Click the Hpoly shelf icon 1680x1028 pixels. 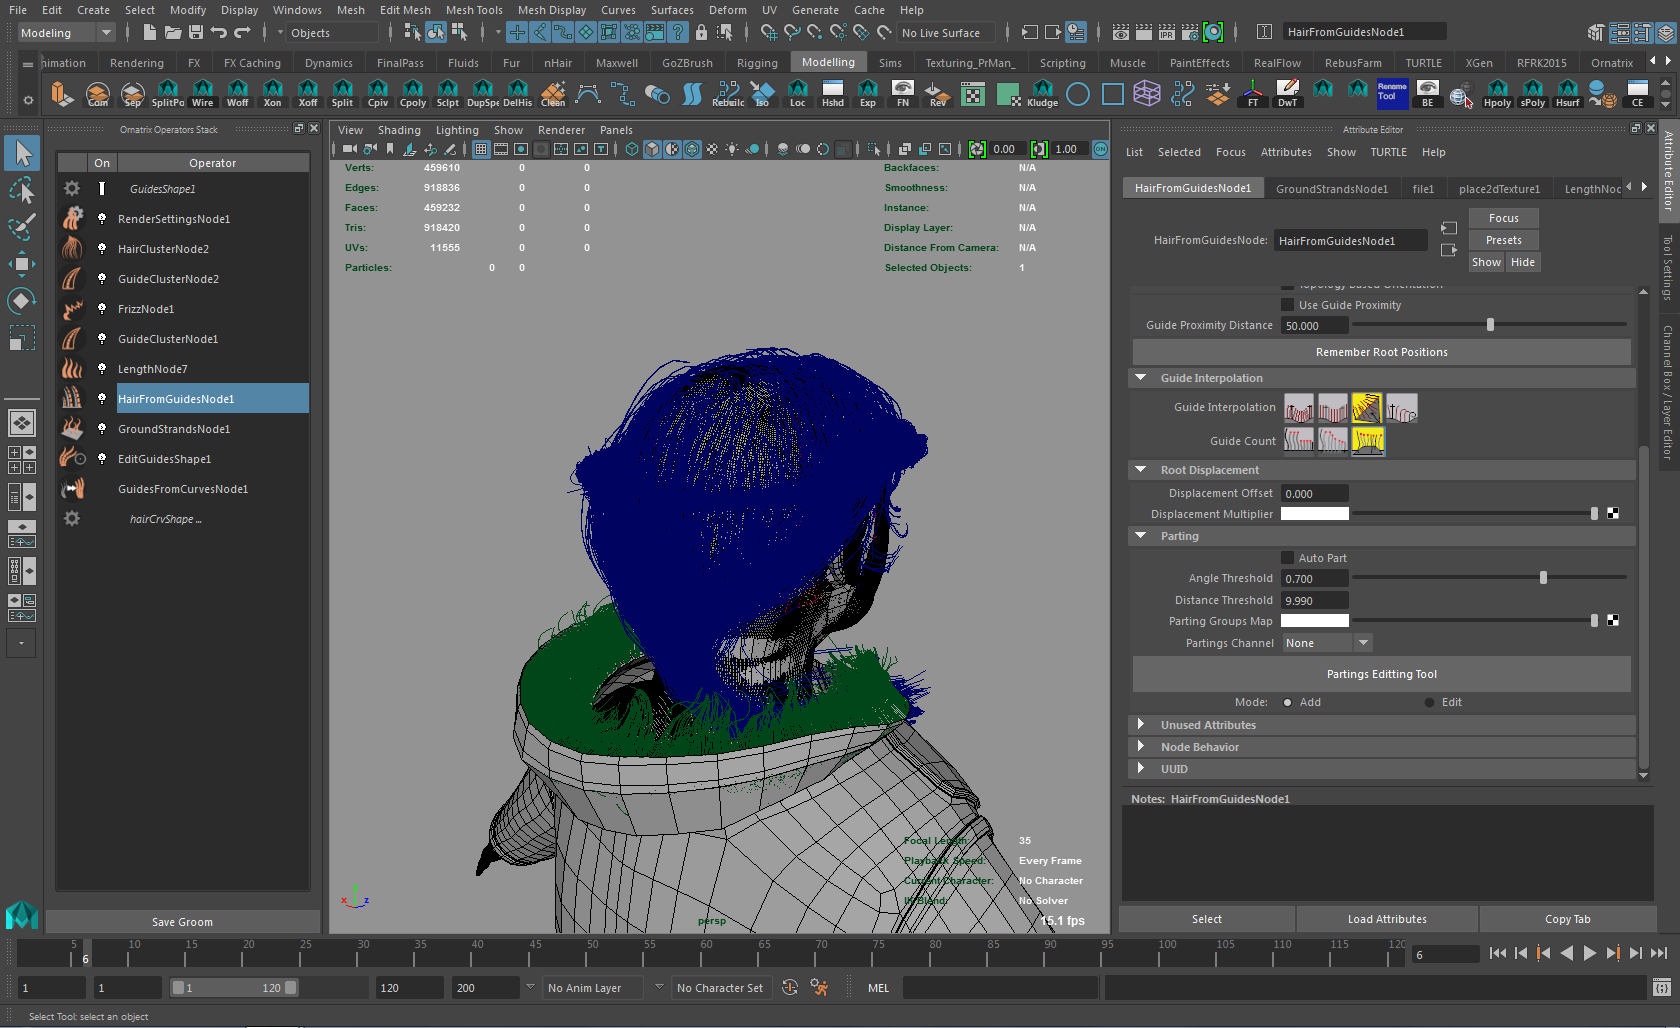(x=1497, y=94)
